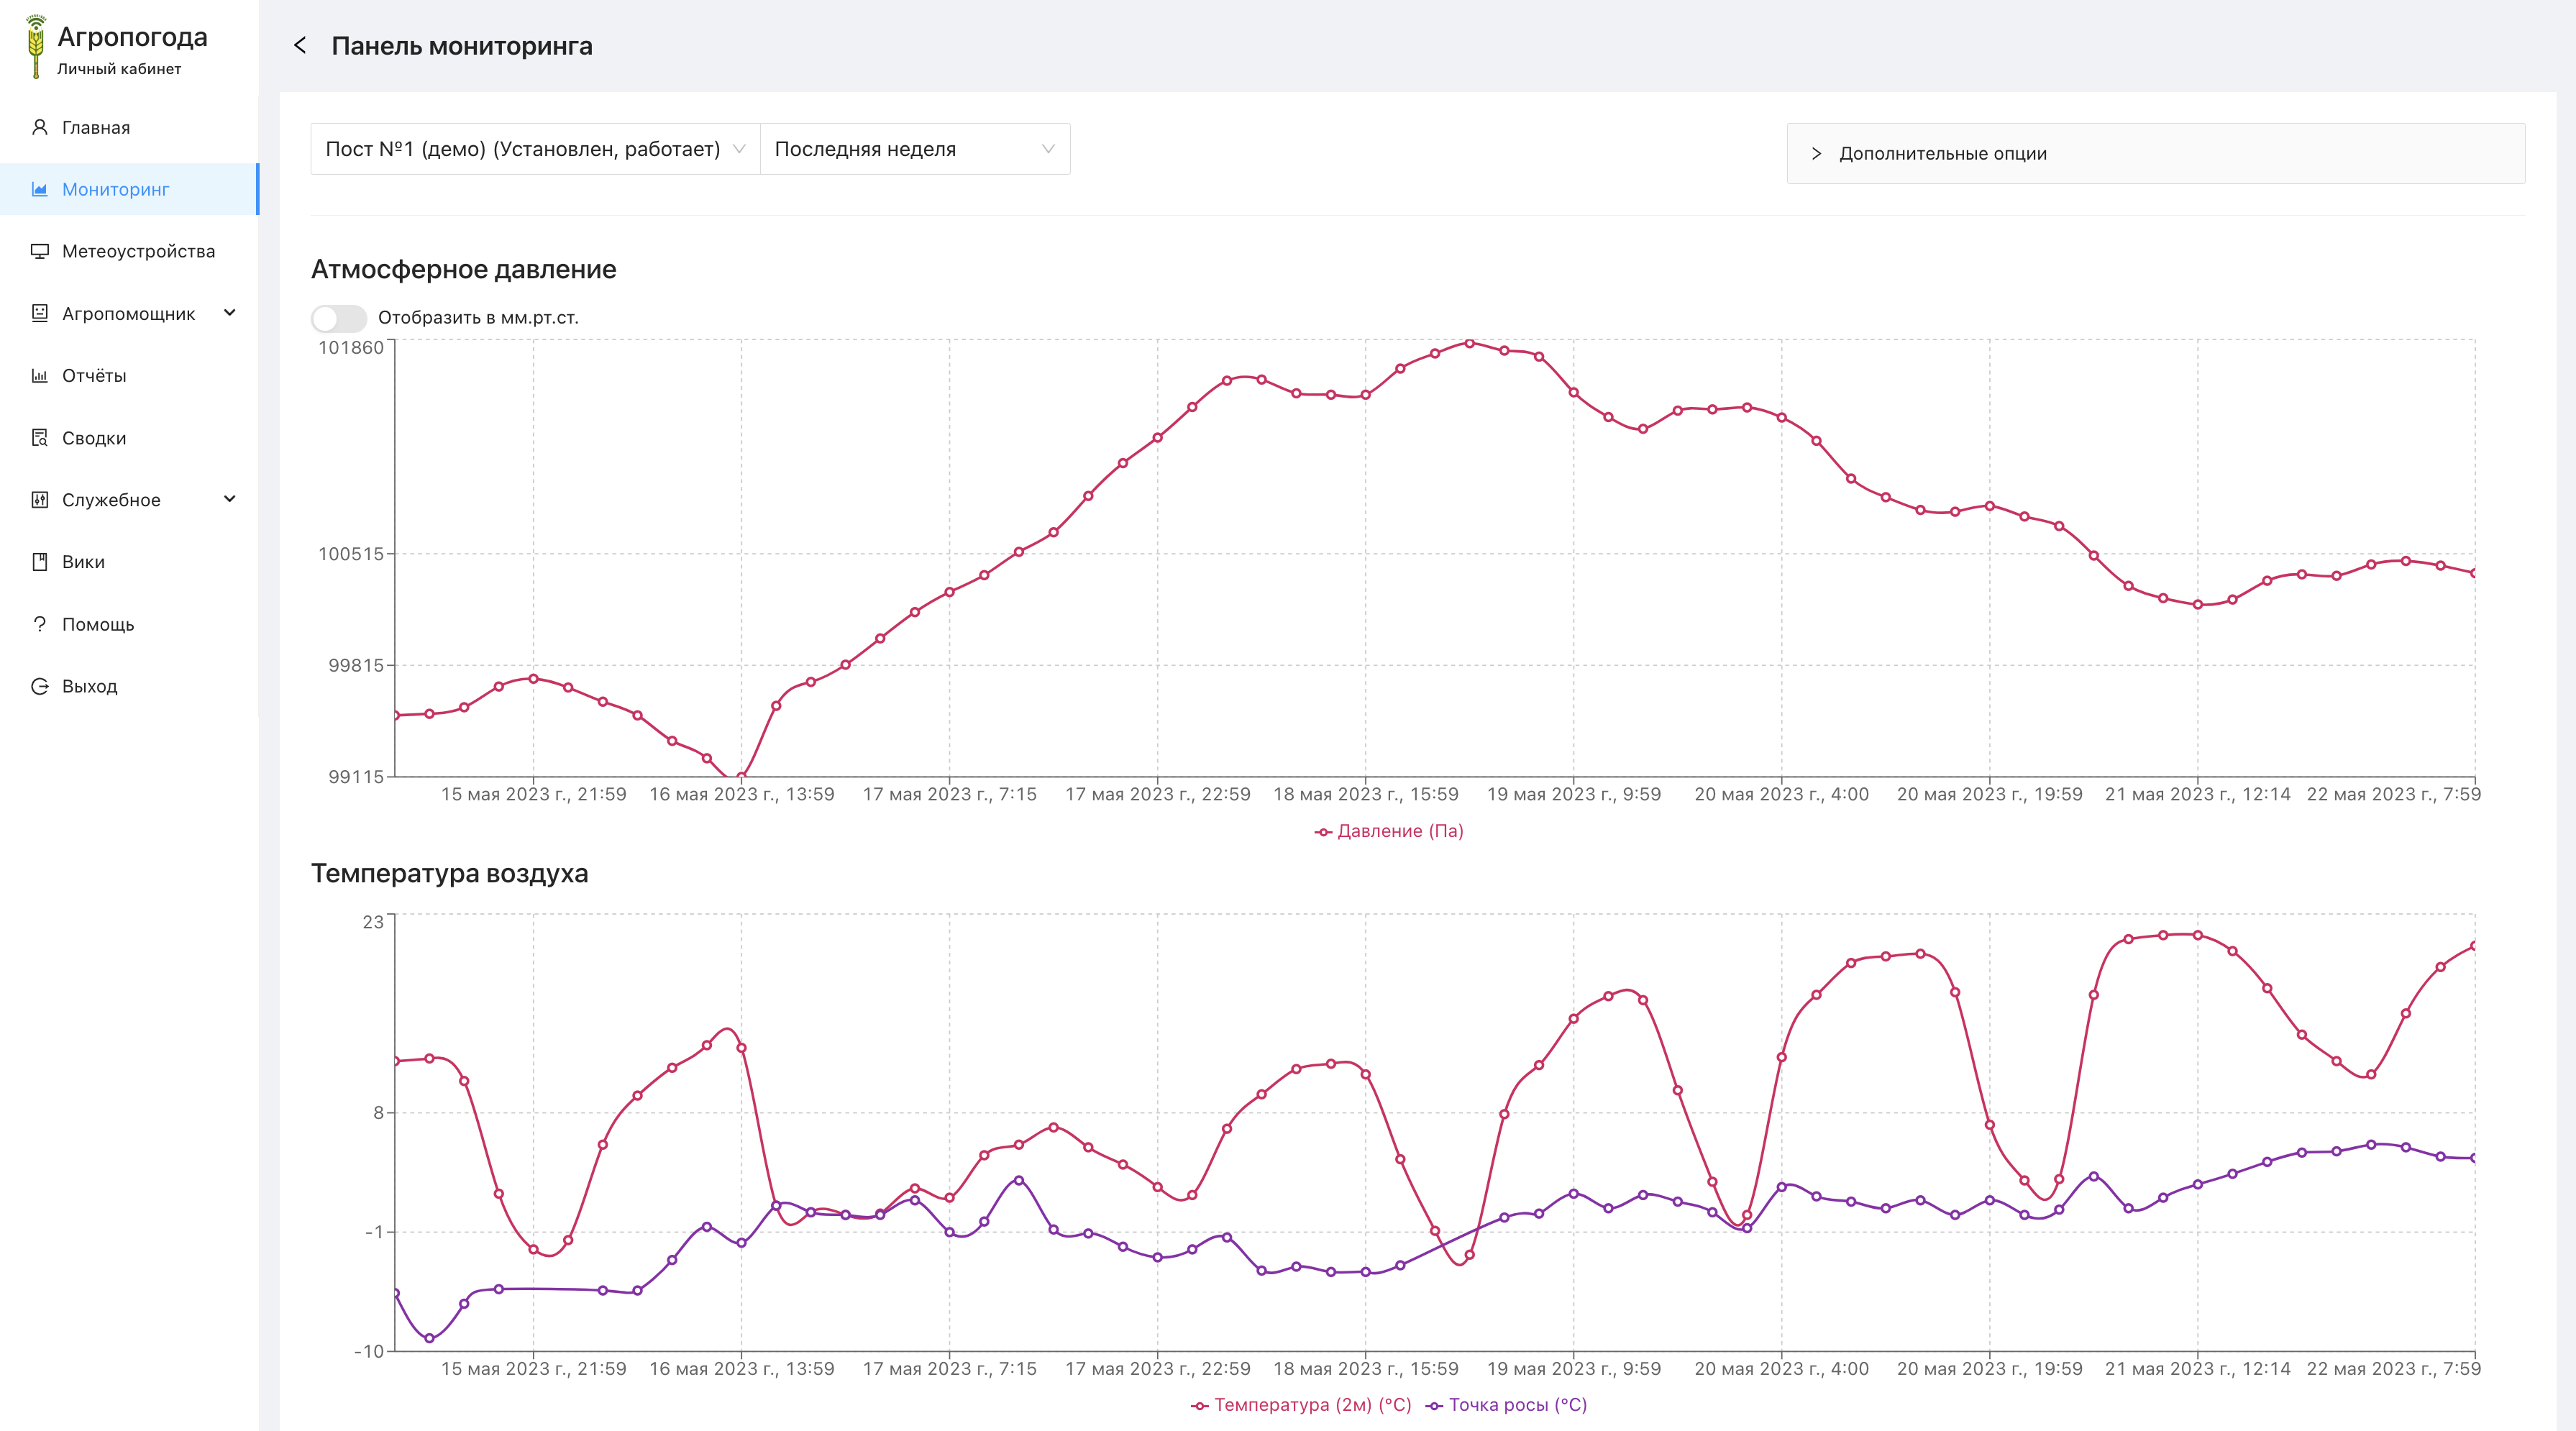2576x1431 pixels.
Task: Expand the Дополнительные опции panel
Action: tap(2155, 153)
